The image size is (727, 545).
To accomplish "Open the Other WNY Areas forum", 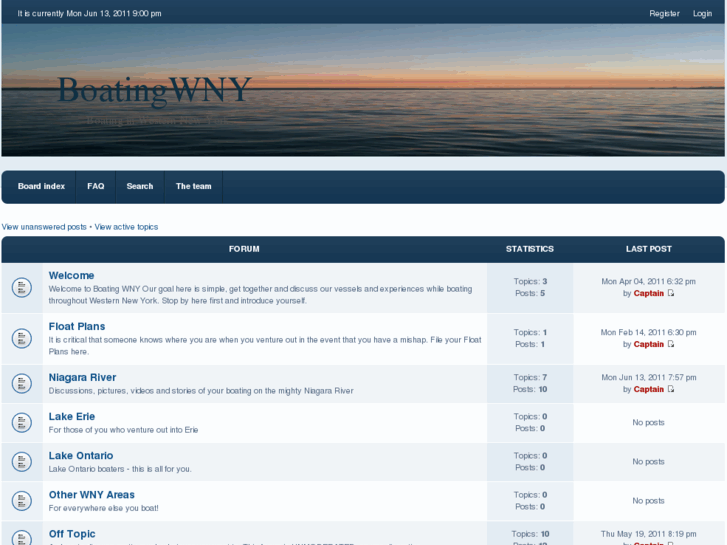I will (92, 495).
